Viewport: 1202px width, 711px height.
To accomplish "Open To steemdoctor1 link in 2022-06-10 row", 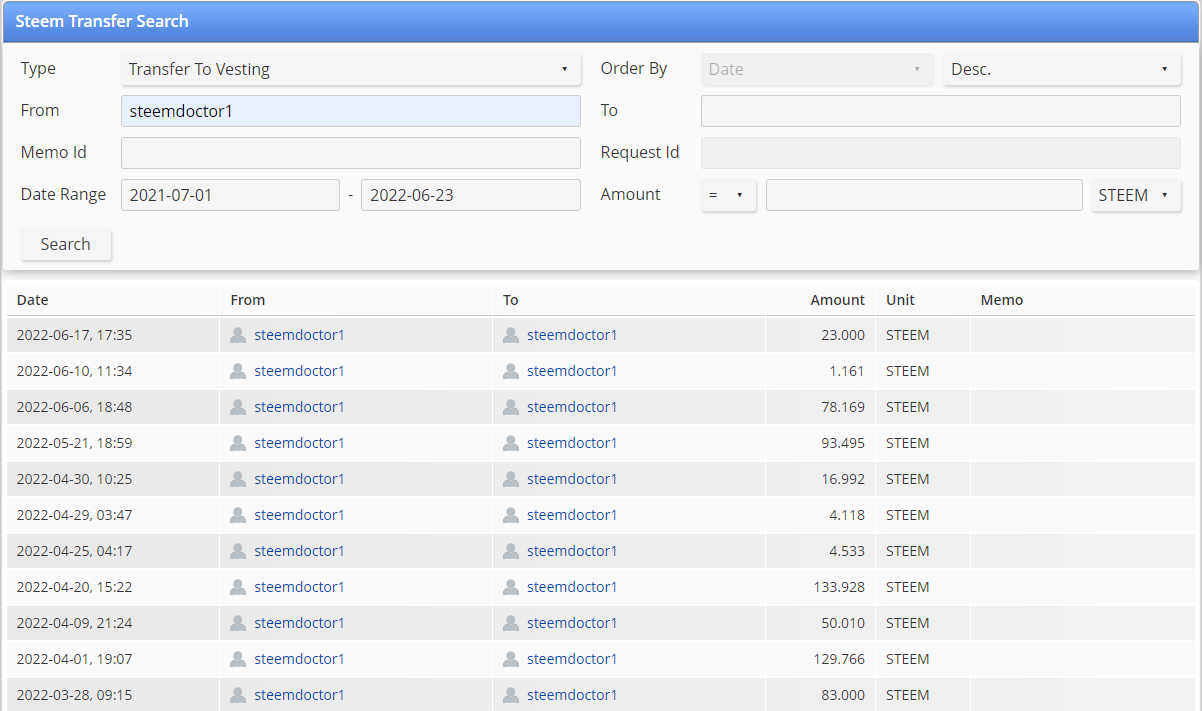I will [572, 371].
